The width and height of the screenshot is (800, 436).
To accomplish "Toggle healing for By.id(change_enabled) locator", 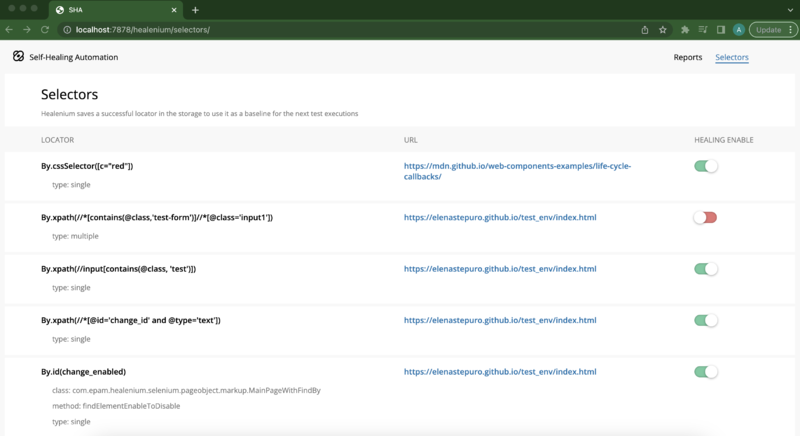I will tap(706, 372).
